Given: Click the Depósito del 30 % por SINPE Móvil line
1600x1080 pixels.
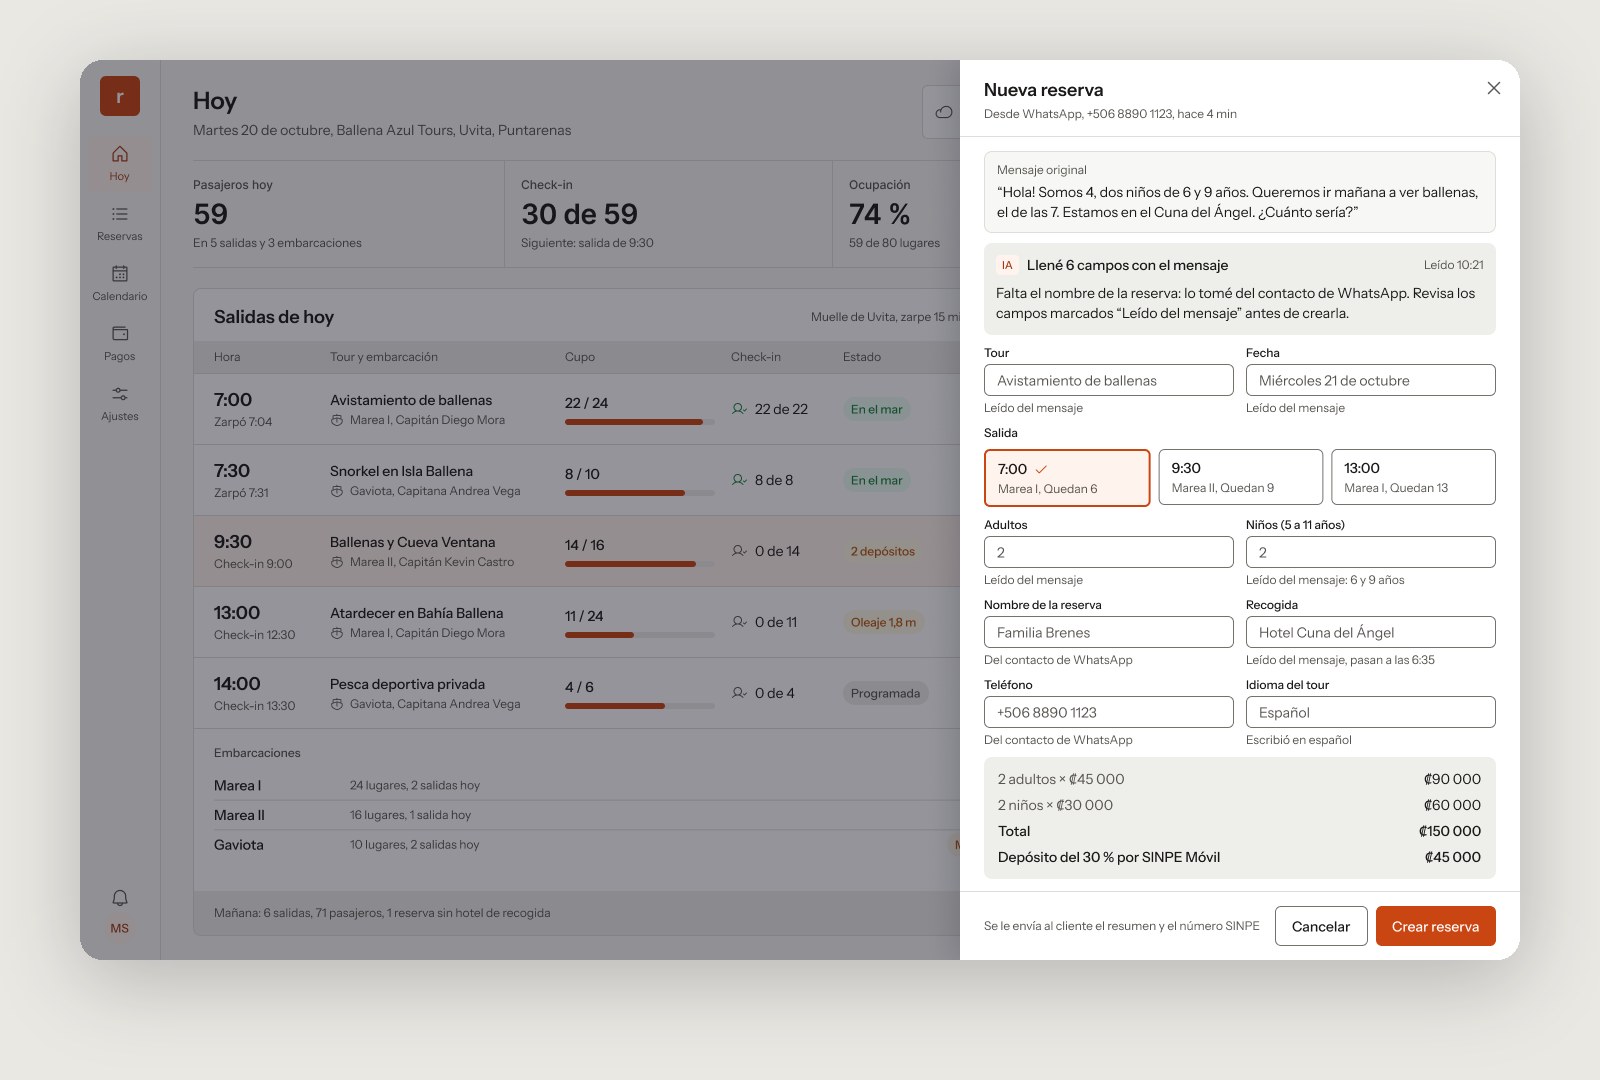Looking at the screenshot, I should [x=1239, y=857].
